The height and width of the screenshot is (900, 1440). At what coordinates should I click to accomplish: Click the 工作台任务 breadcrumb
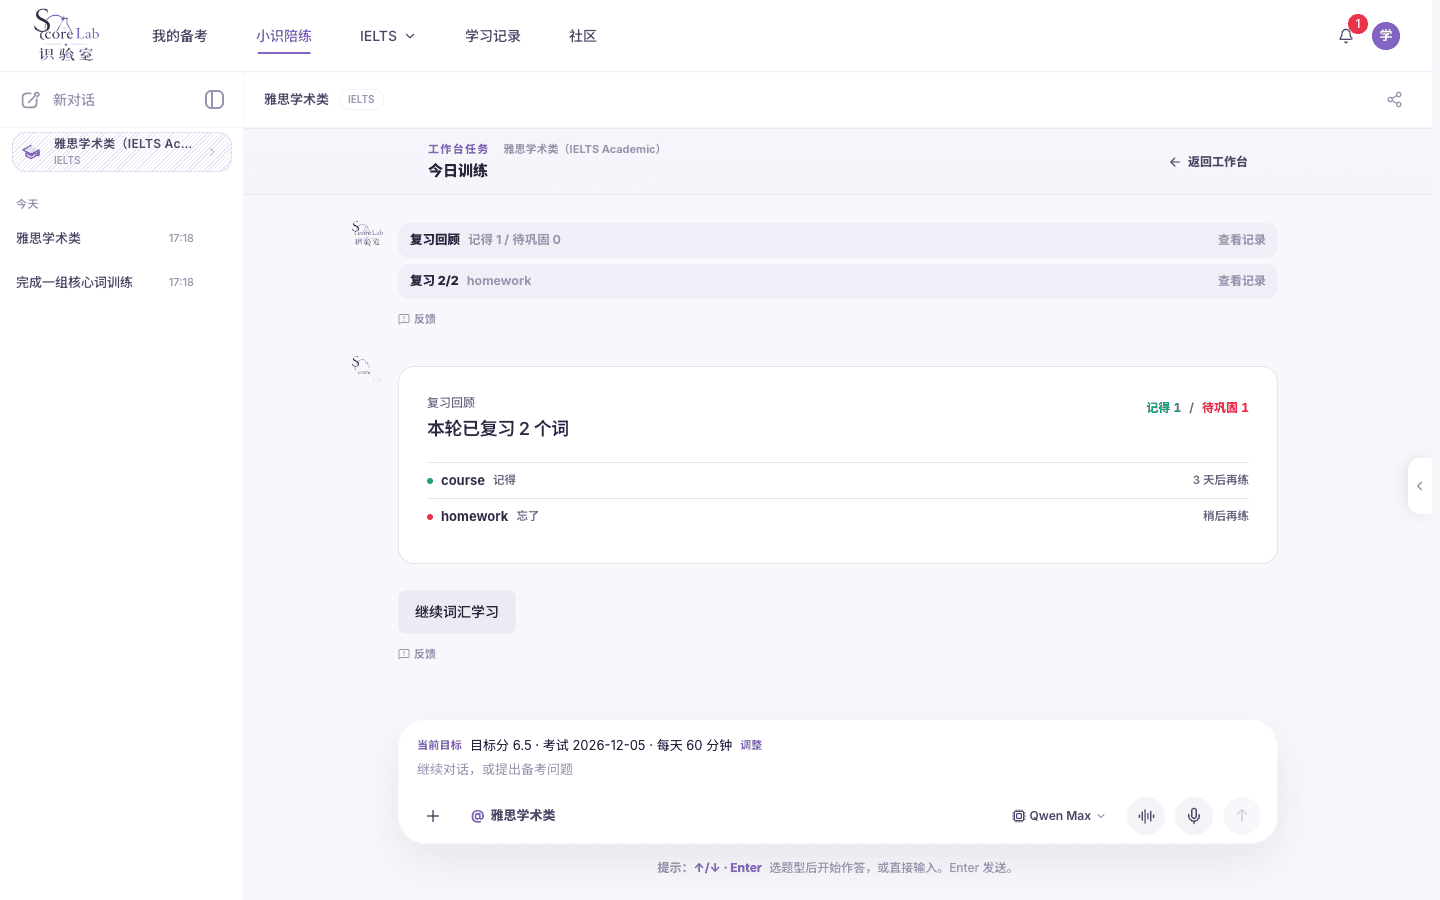(458, 149)
